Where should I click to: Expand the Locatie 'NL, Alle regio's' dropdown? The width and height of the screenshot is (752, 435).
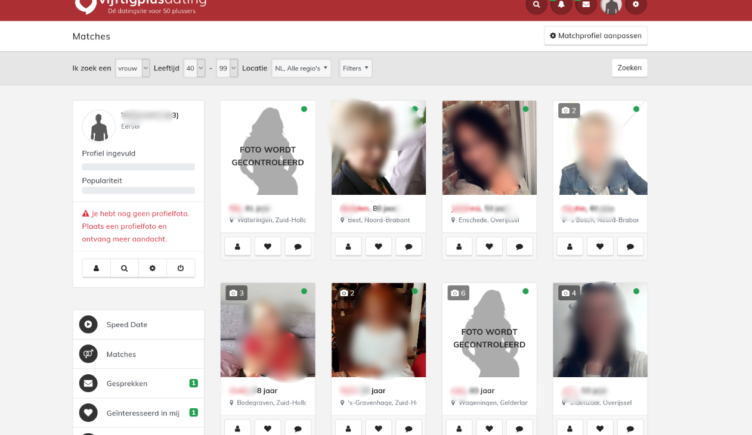point(301,68)
